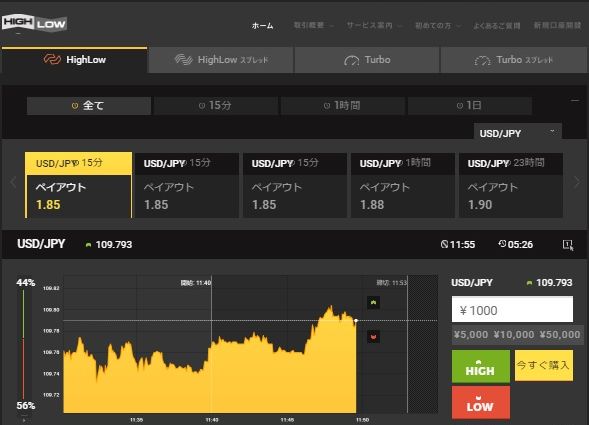589x425 pixels.
Task: Set amount to ¥50,000
Action: pyautogui.click(x=560, y=334)
